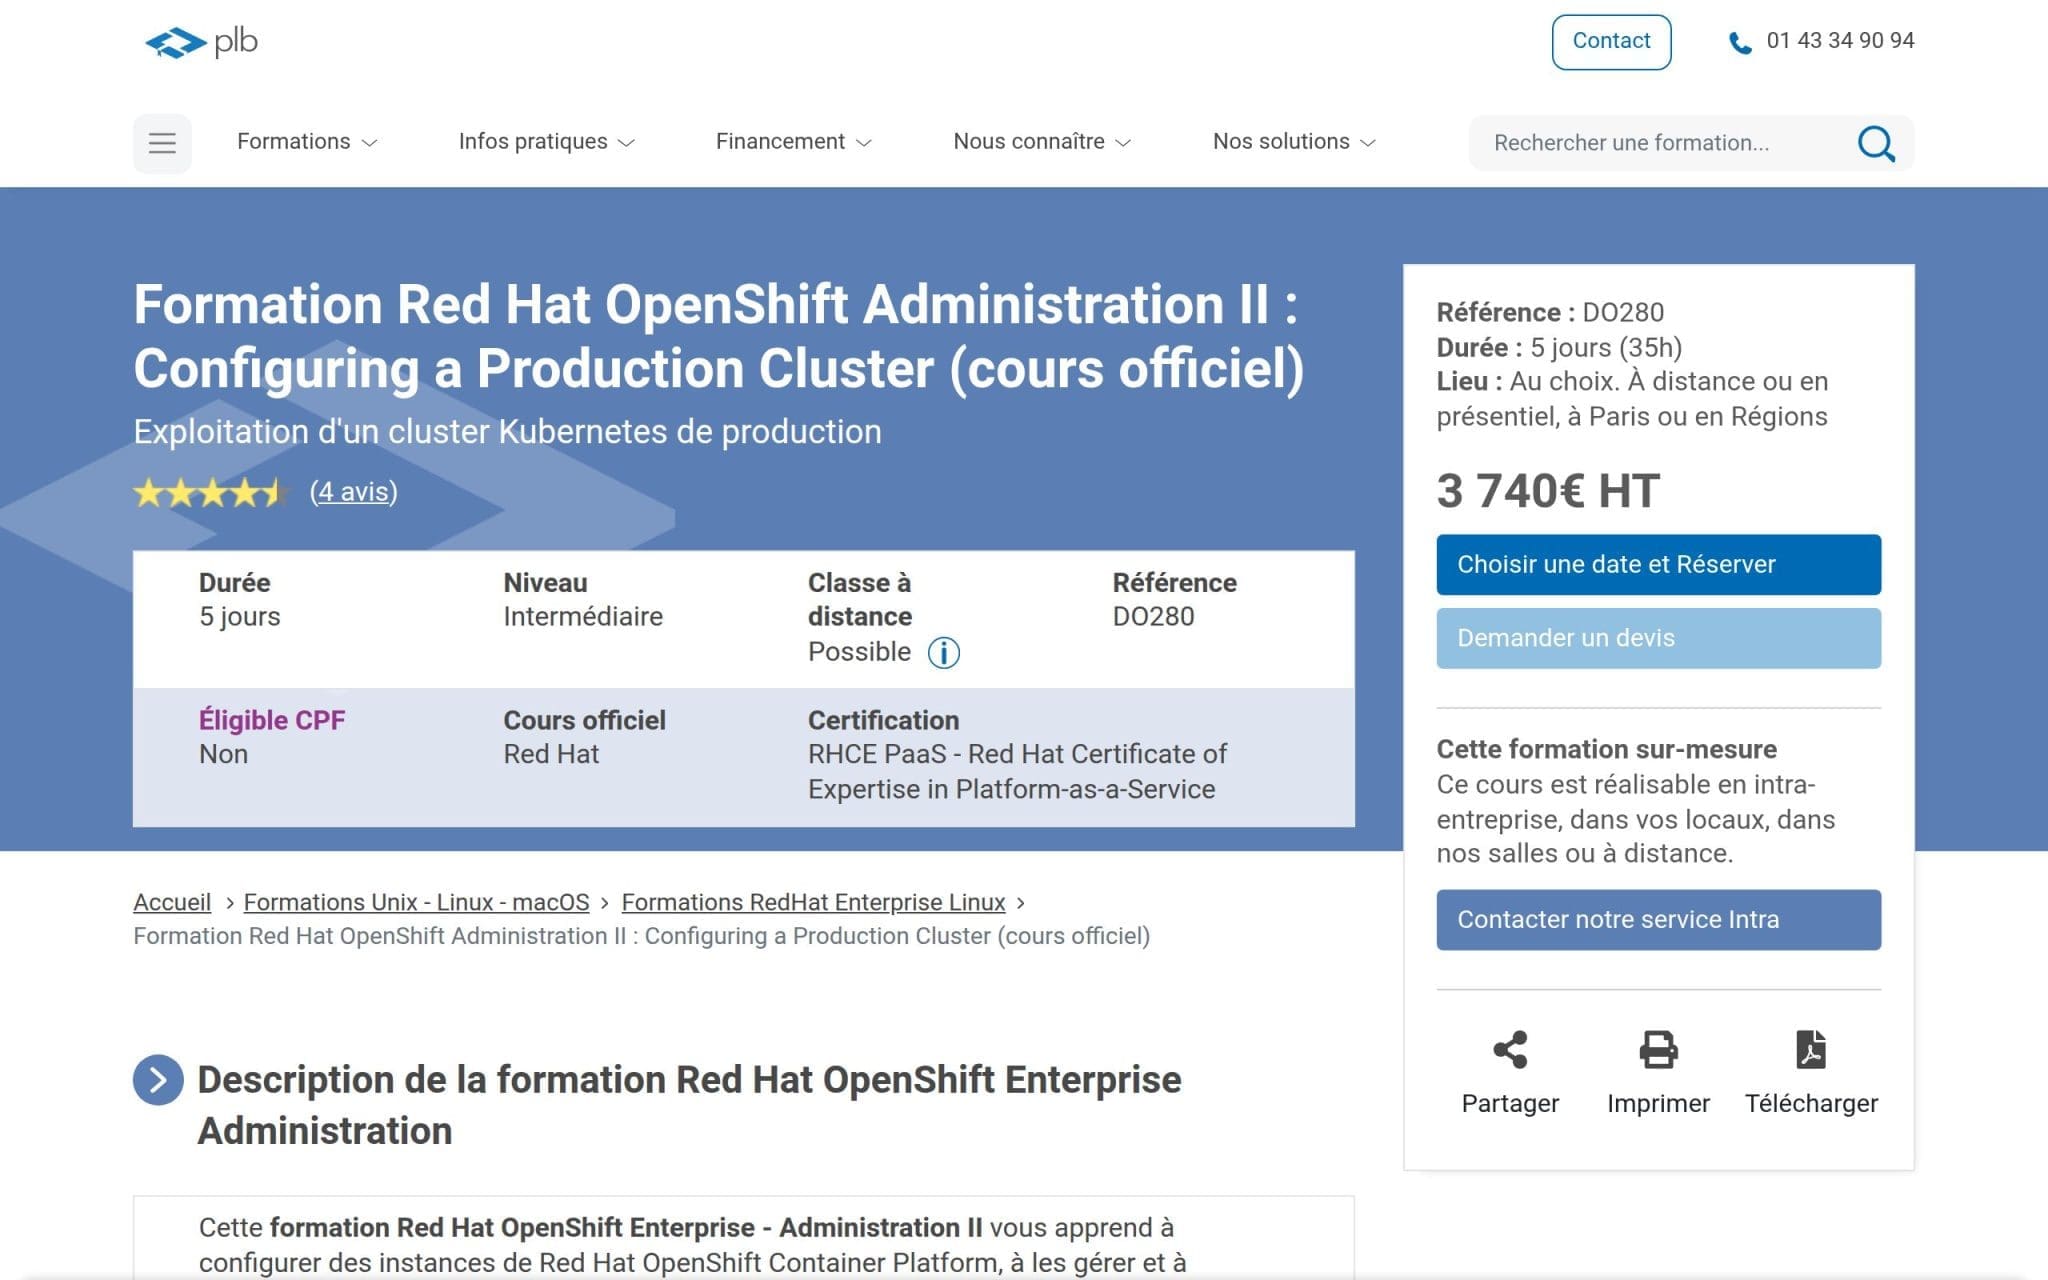The height and width of the screenshot is (1280, 2048).
Task: Go to Accueil breadcrumb link
Action: (172, 902)
